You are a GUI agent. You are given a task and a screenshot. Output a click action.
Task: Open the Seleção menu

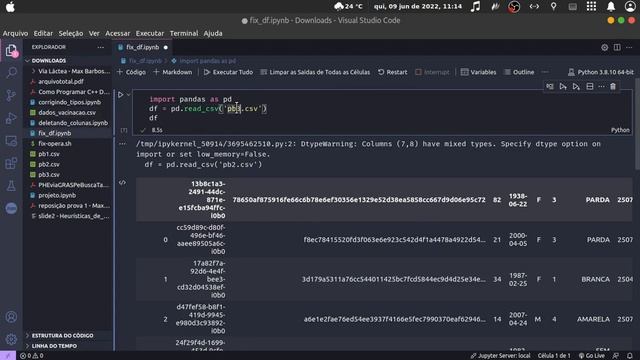tap(71, 33)
